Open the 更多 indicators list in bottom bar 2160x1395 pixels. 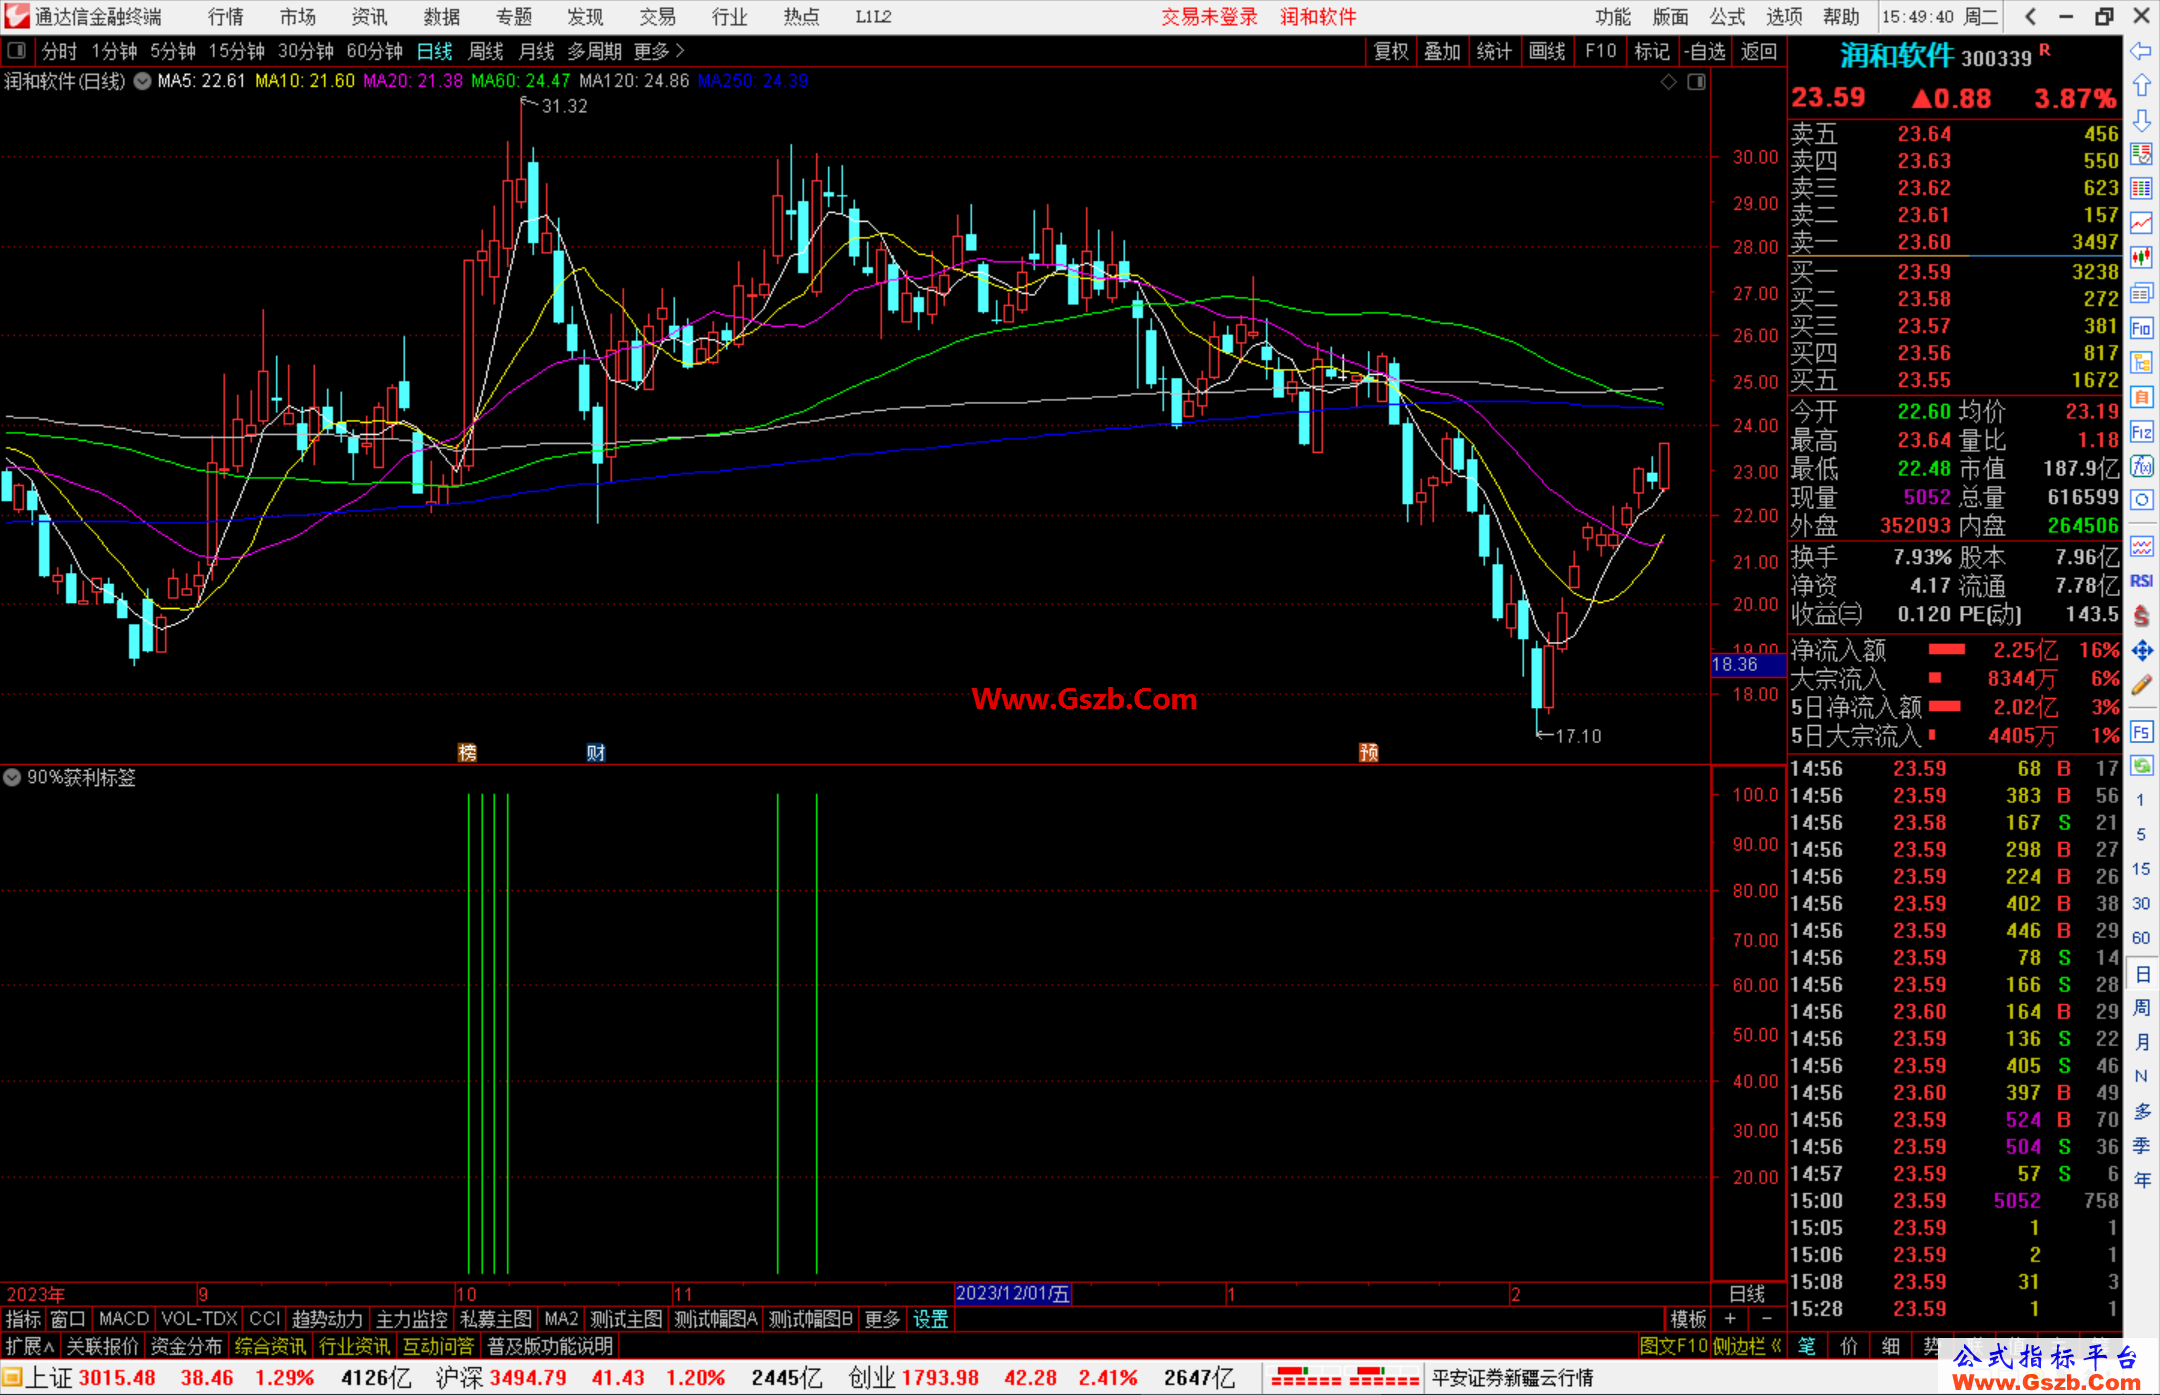[882, 1319]
